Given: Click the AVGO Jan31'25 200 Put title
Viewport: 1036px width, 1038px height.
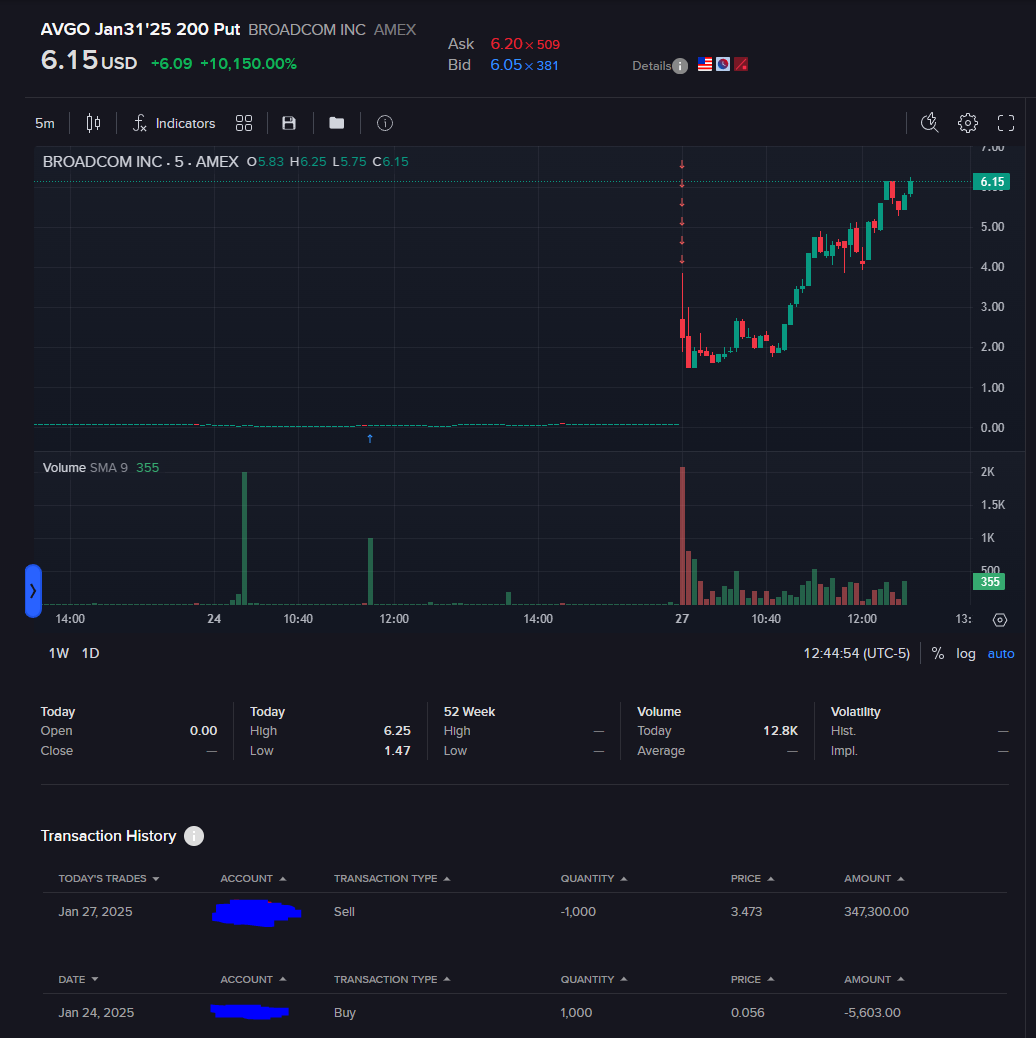Looking at the screenshot, I should click(140, 30).
